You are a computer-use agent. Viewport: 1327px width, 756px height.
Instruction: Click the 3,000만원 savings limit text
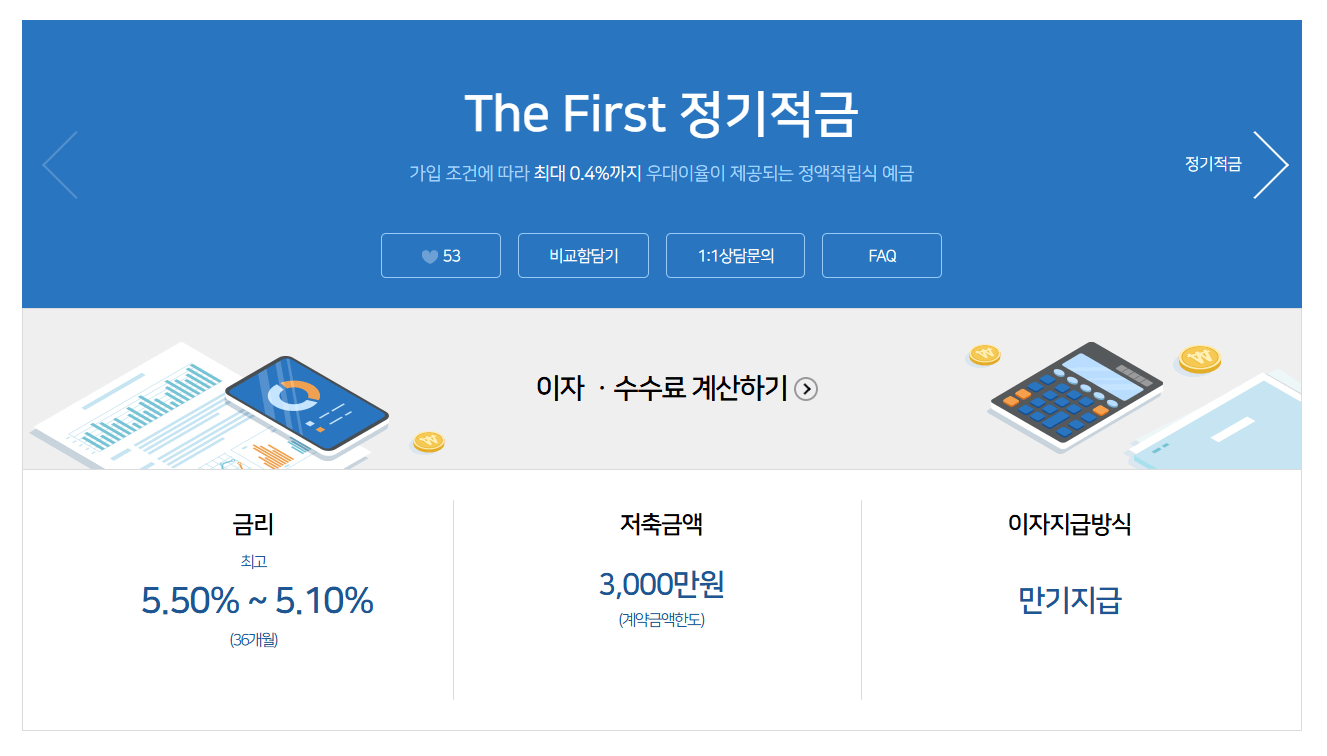[660, 587]
